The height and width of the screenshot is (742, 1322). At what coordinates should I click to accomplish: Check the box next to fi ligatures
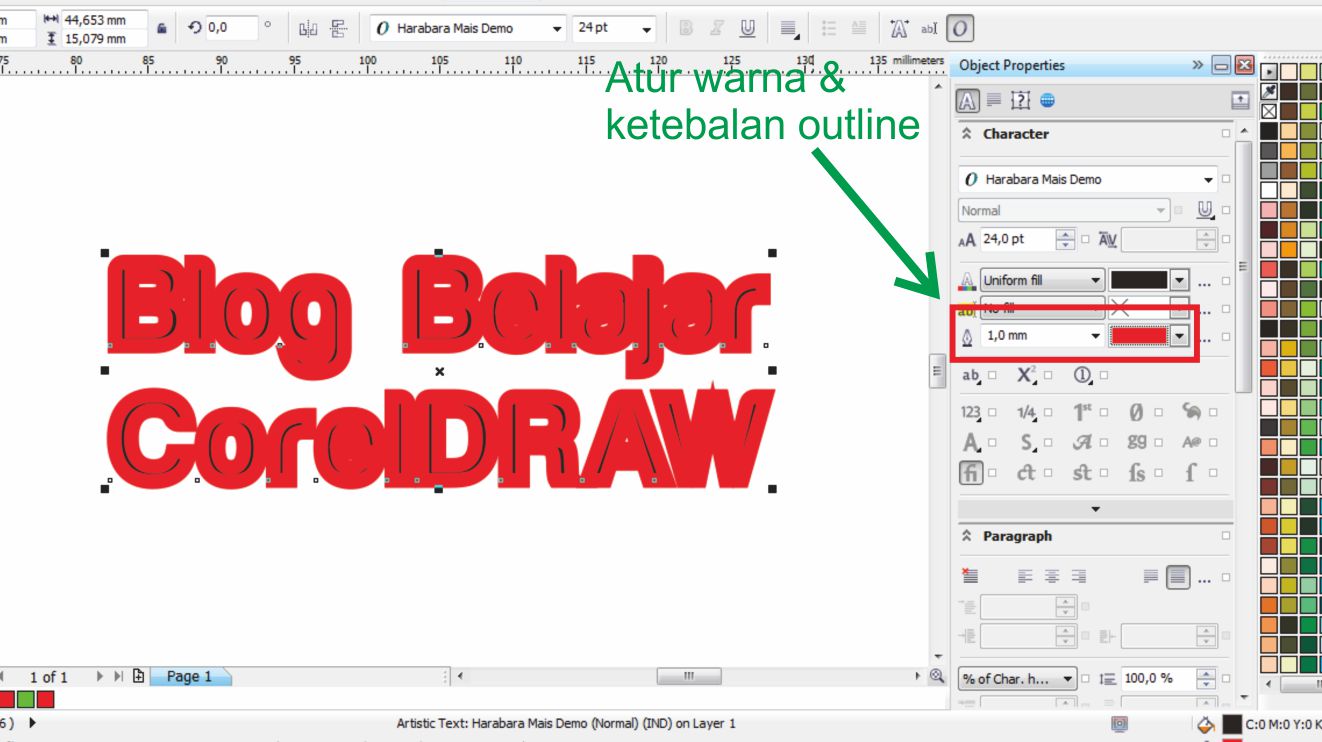[x=993, y=474]
